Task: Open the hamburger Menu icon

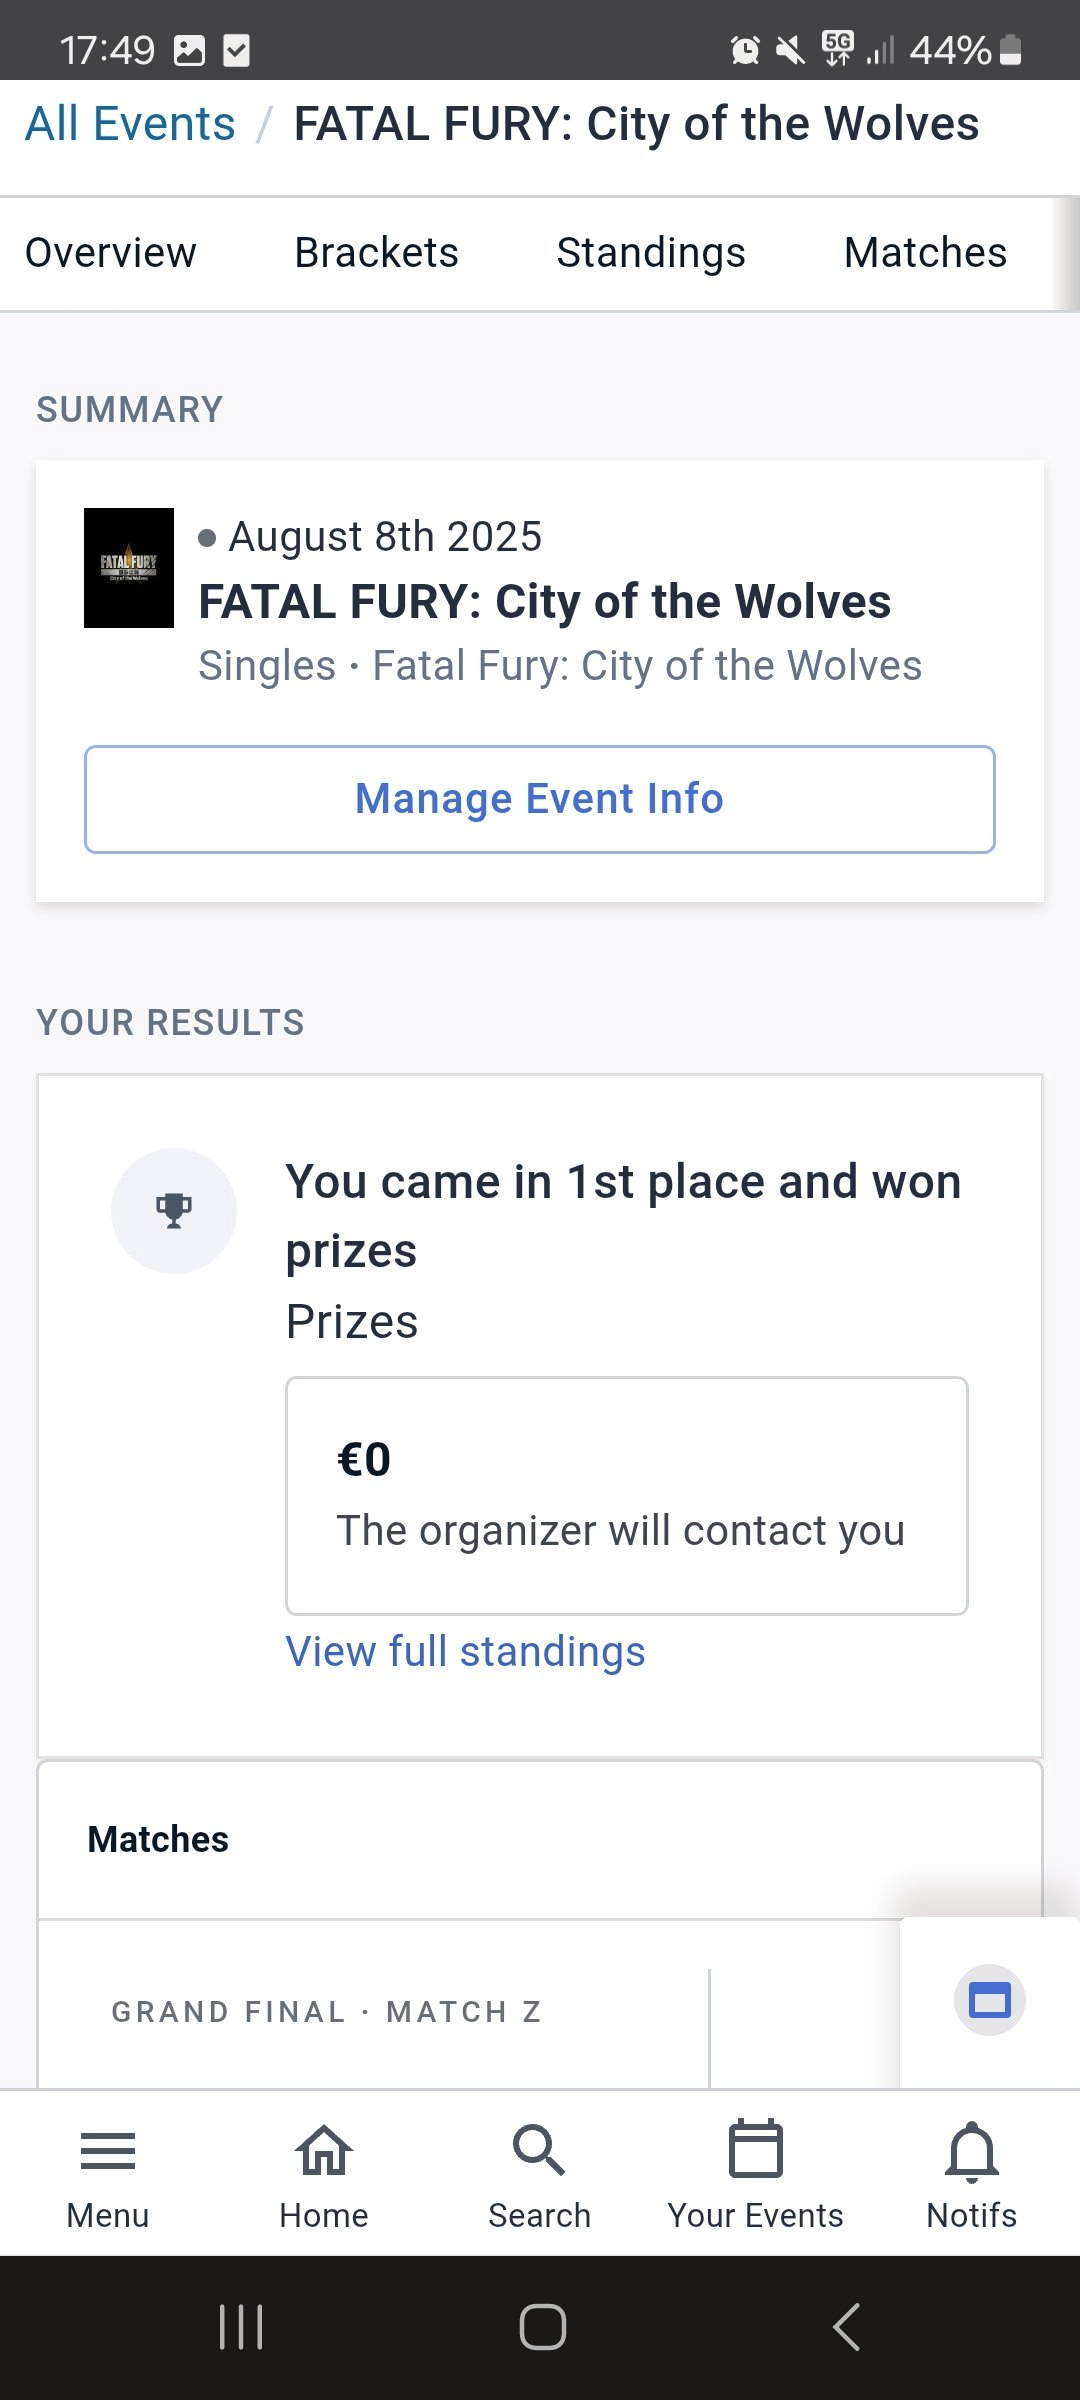Action: [107, 2151]
